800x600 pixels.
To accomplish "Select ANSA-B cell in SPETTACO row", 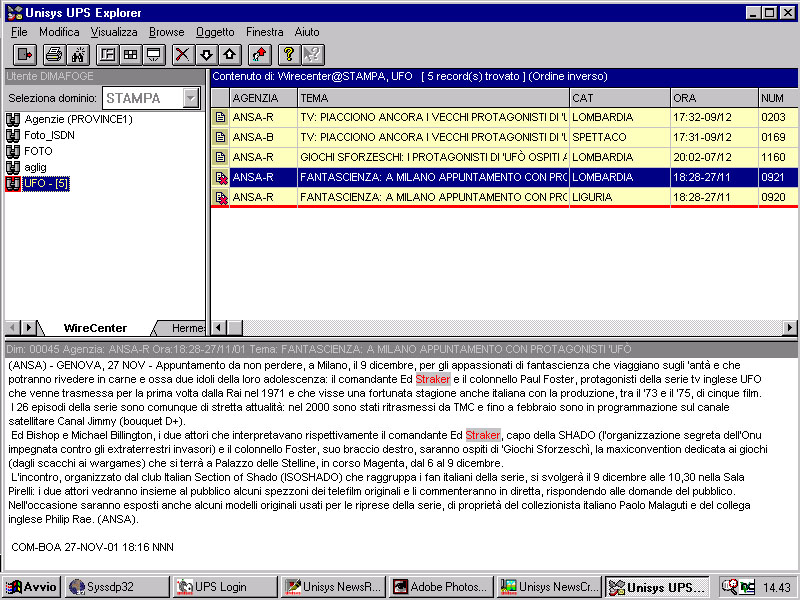I will click(263, 137).
